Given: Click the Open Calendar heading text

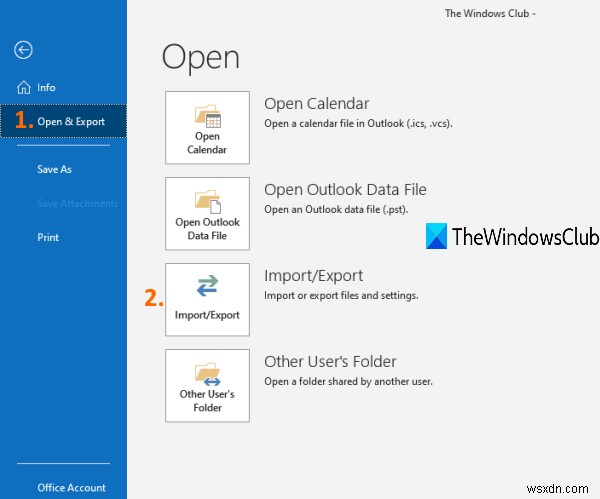Looking at the screenshot, I should click(316, 104).
